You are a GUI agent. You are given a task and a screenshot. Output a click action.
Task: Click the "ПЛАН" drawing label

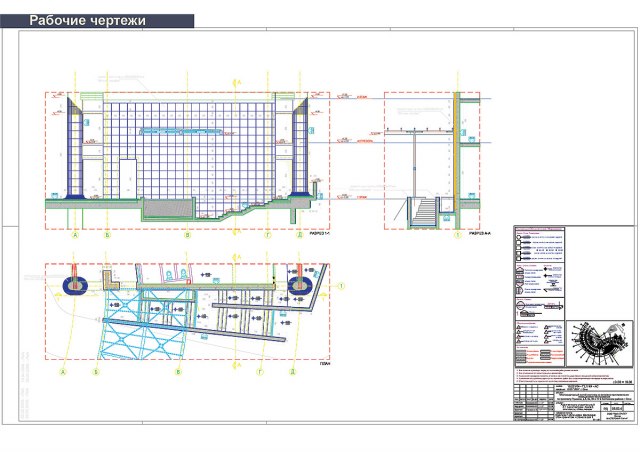coord(325,363)
